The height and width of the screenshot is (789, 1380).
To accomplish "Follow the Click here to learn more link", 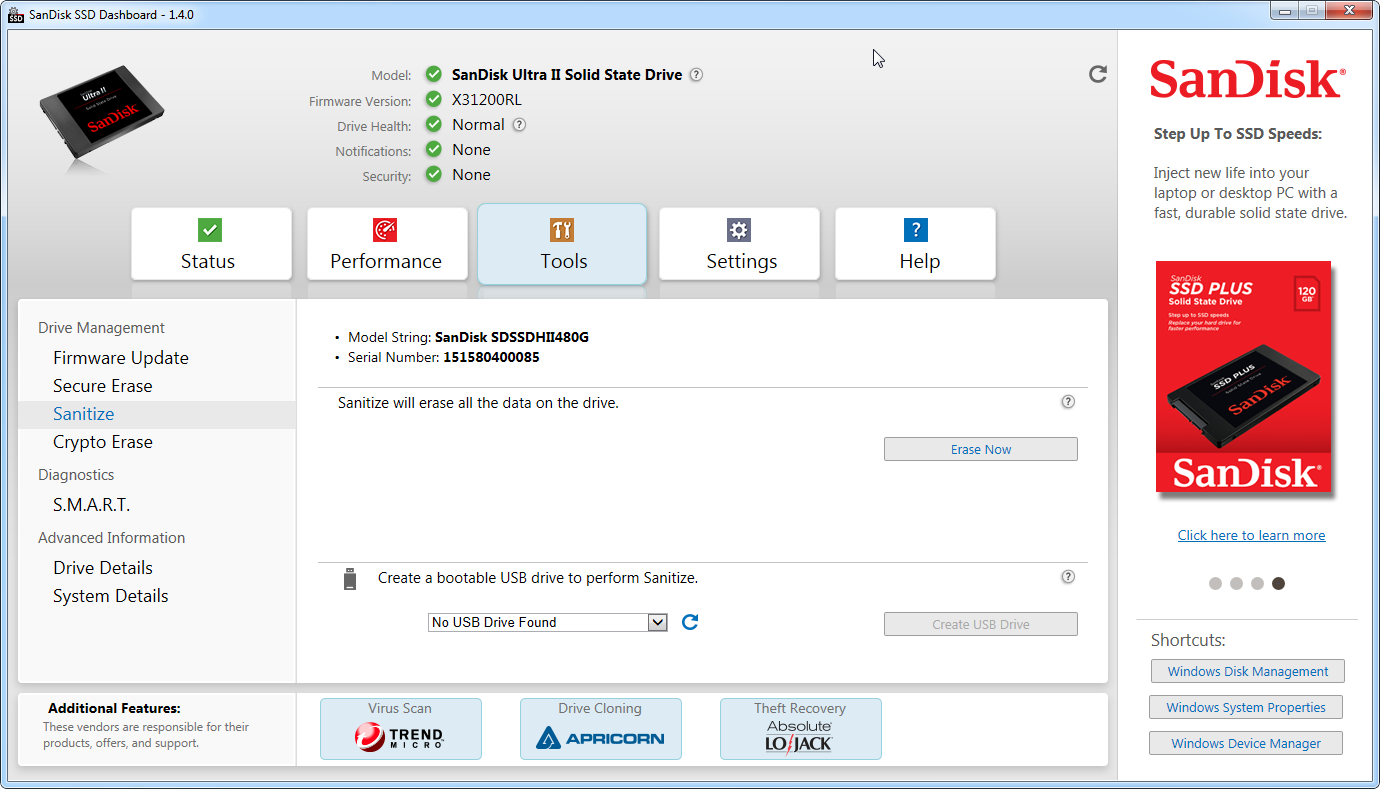I will 1251,535.
